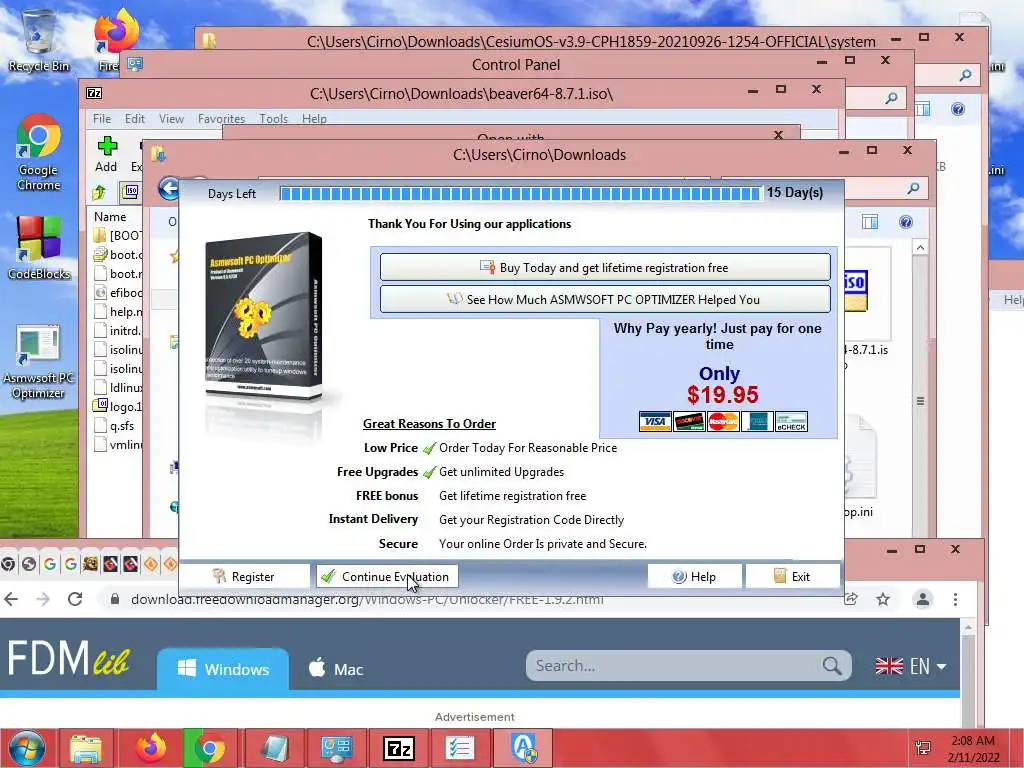Open Windows Start button
Image resolution: width=1024 pixels, height=768 pixels.
pyautogui.click(x=27, y=748)
